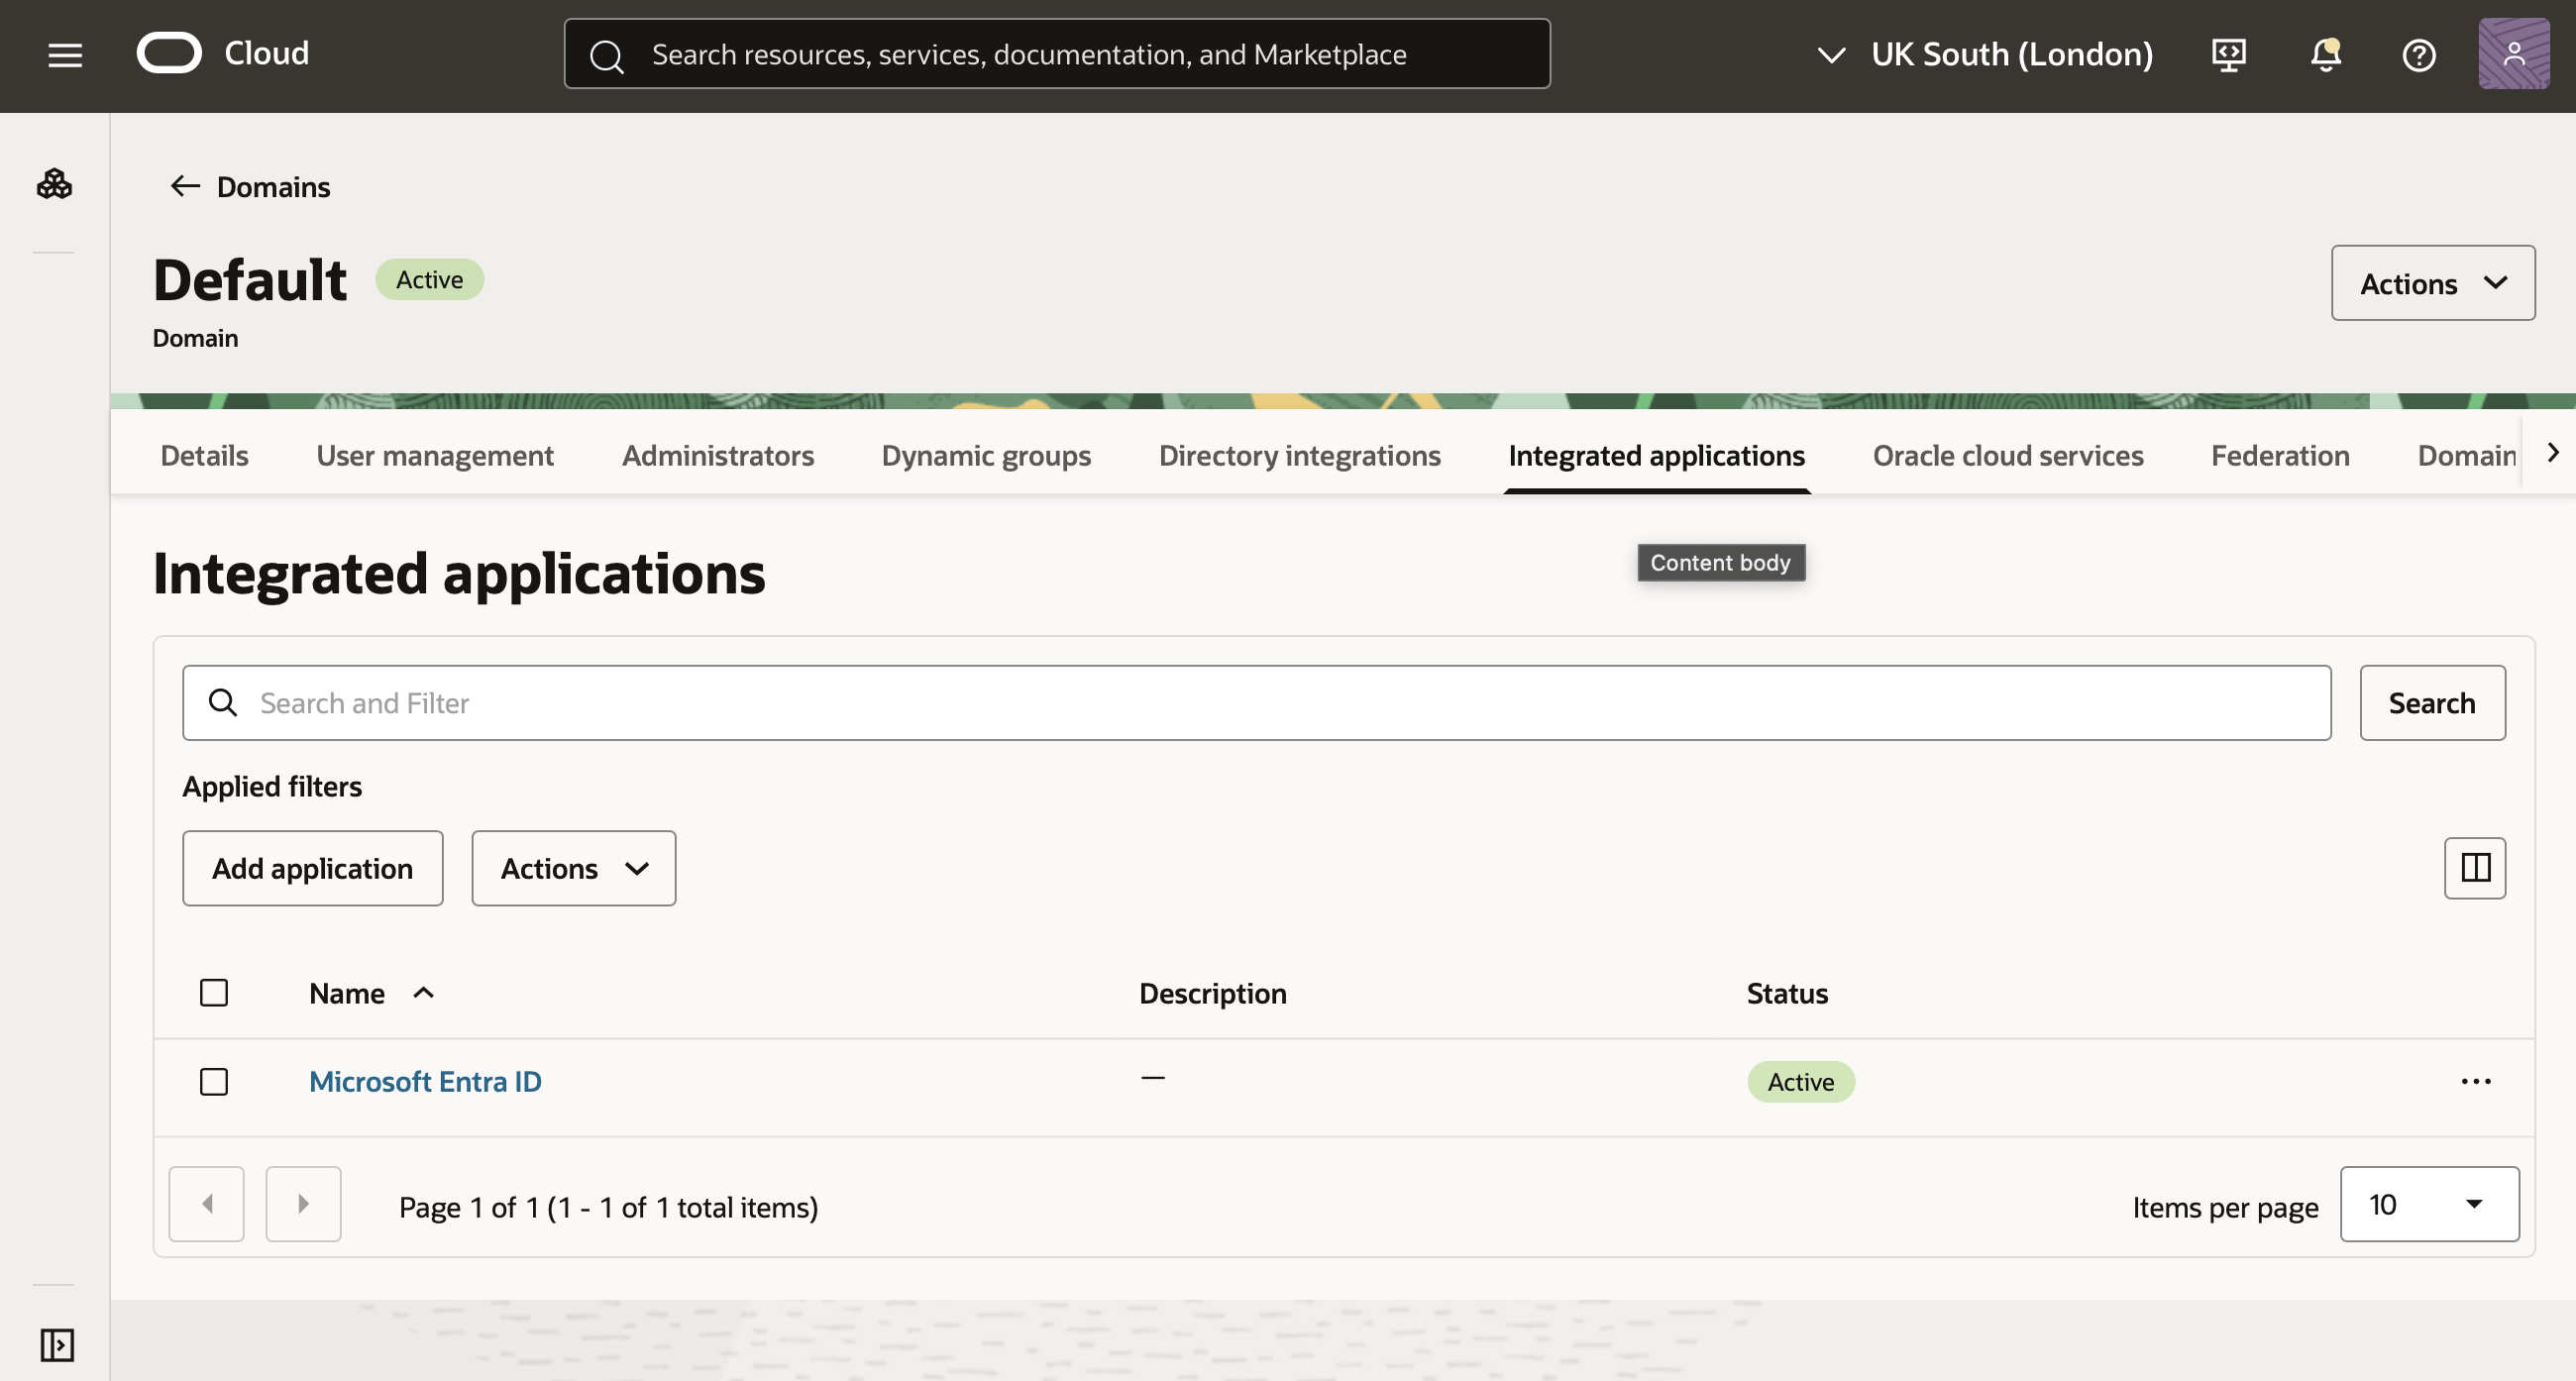This screenshot has width=2576, height=1381.
Task: Click the Add application button
Action: point(312,868)
